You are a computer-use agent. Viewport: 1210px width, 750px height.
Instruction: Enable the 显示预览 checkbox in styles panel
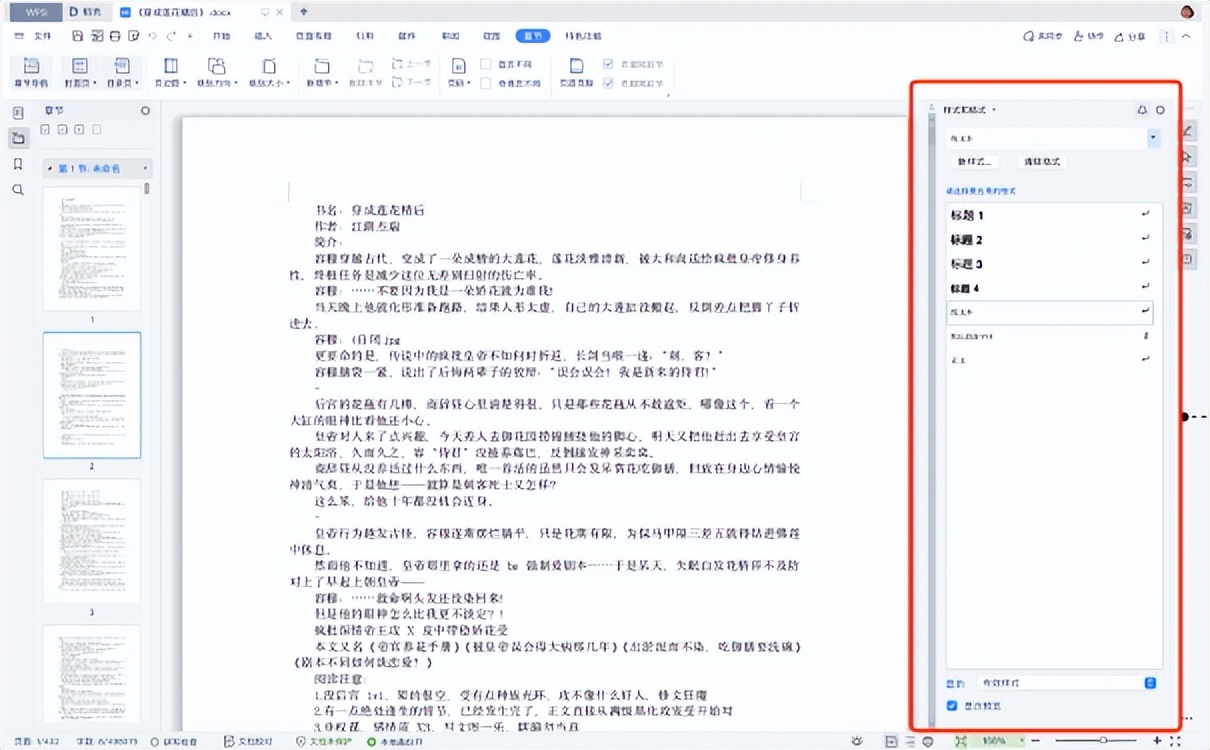pyautogui.click(x=951, y=705)
